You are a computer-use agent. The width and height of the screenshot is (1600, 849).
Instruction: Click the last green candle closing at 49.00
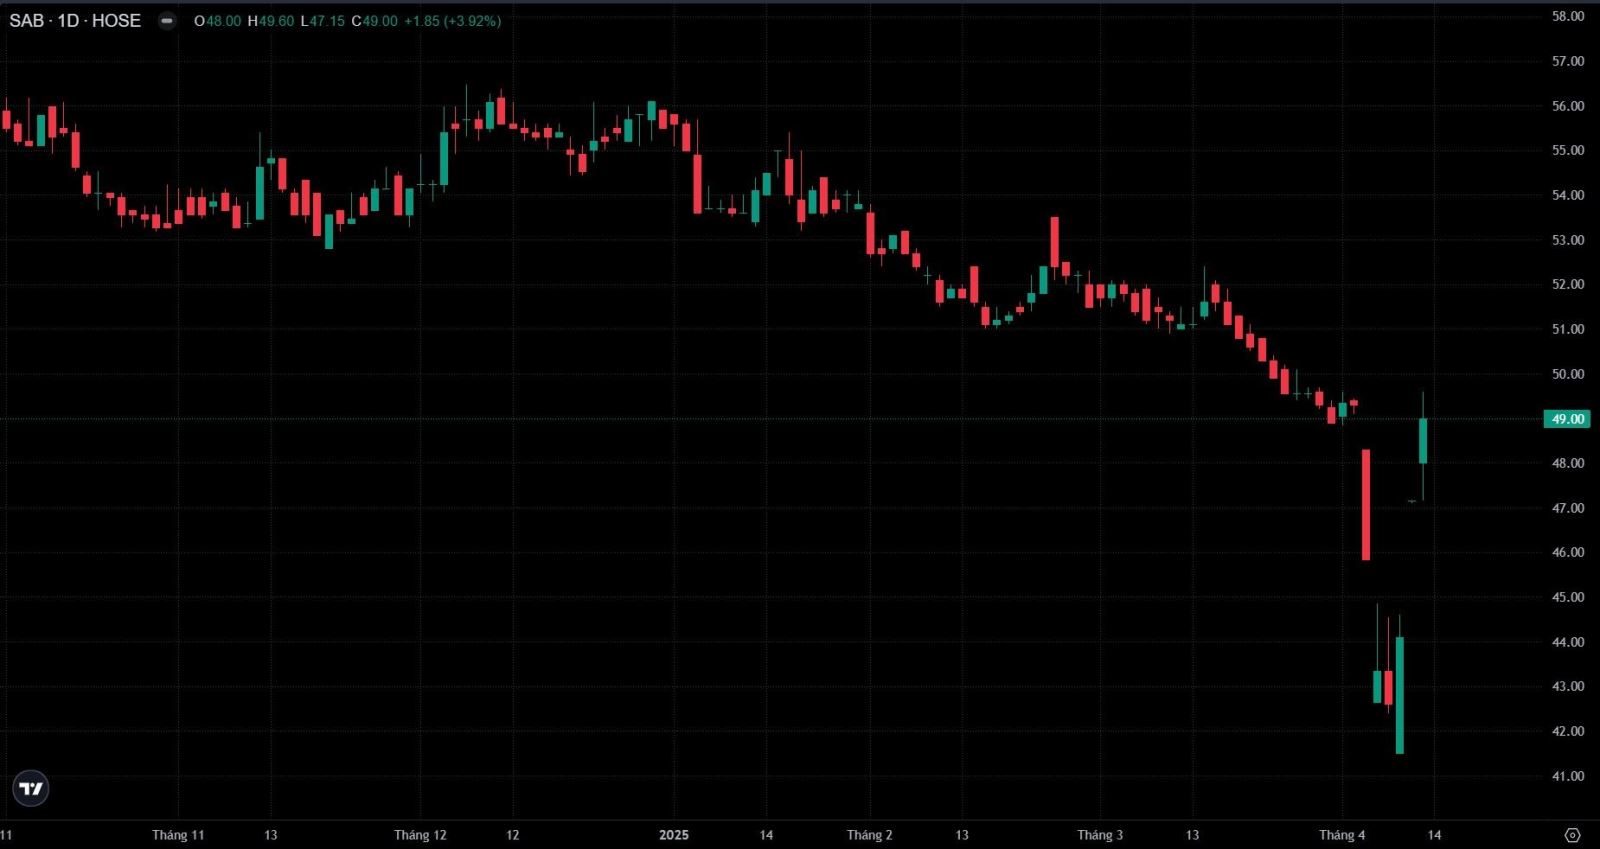pos(1423,441)
